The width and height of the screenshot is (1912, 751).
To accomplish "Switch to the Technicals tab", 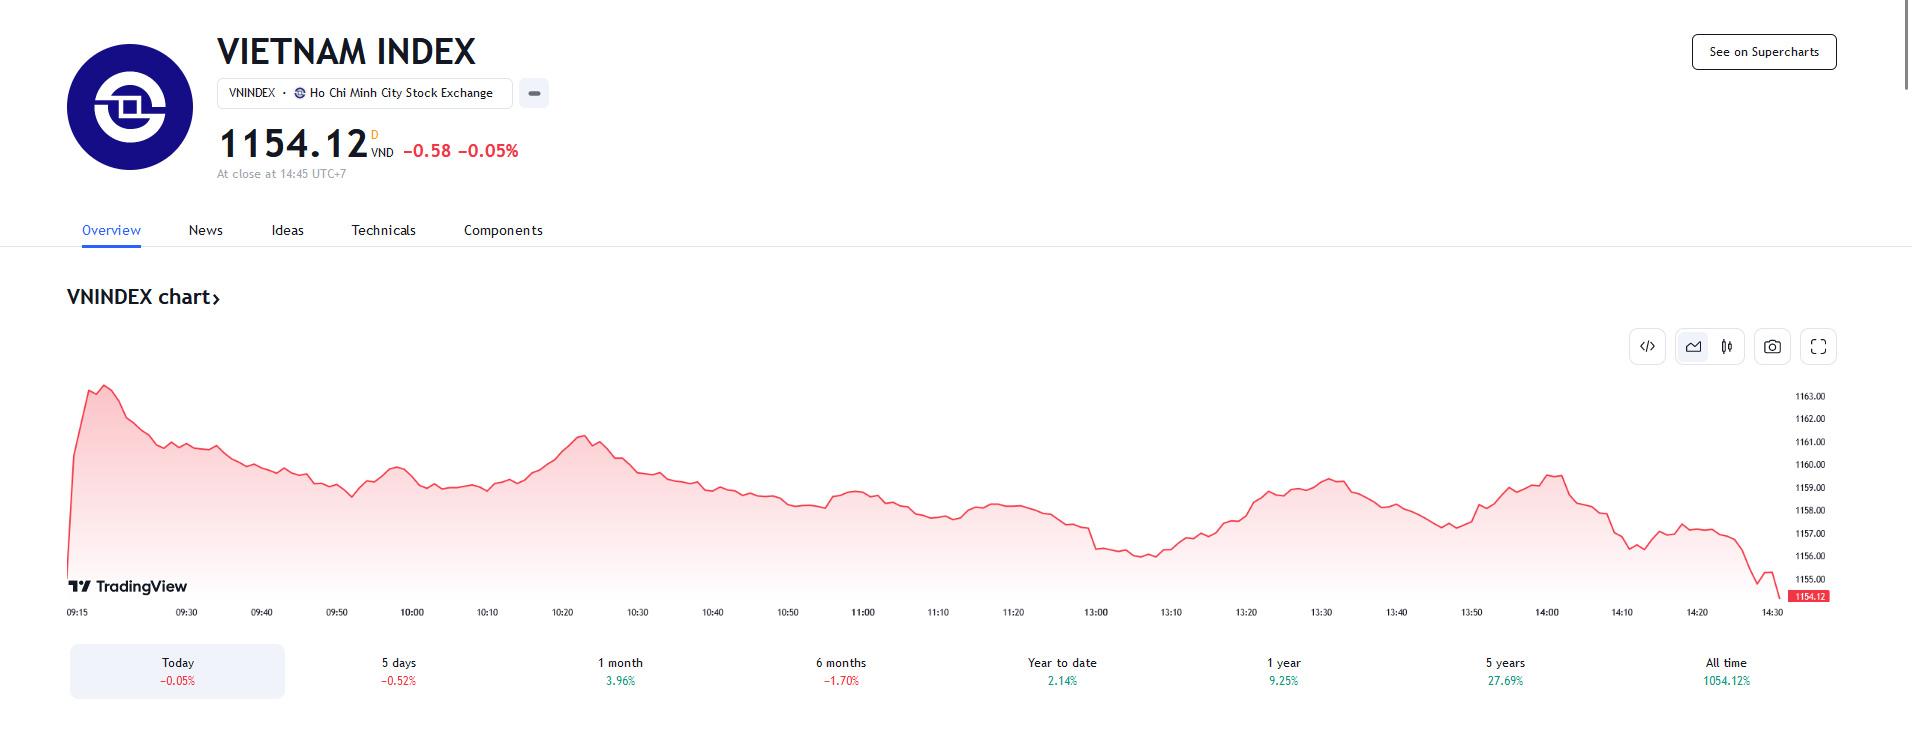I will coord(383,230).
